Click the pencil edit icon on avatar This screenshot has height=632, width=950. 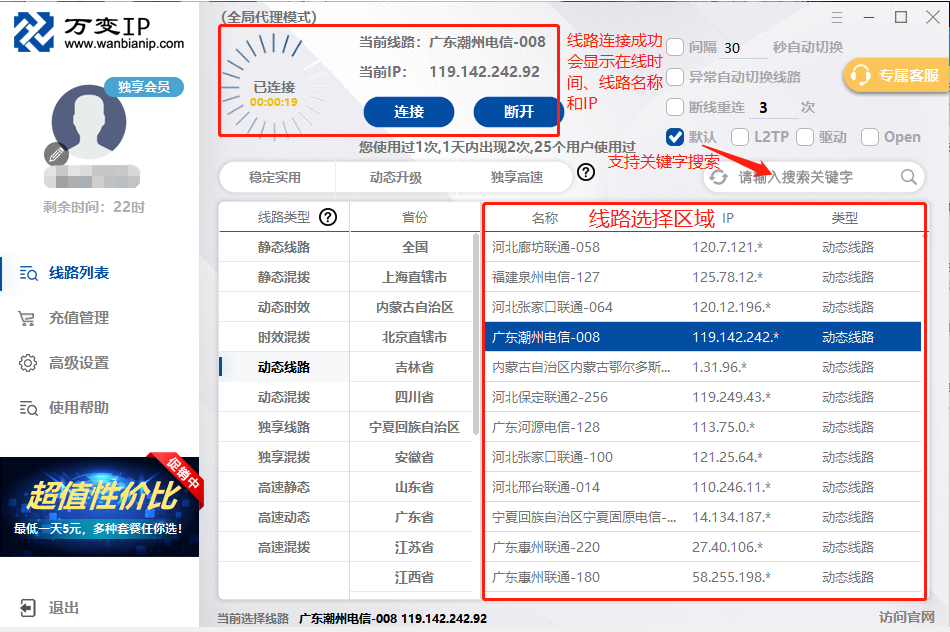pyautogui.click(x=56, y=155)
